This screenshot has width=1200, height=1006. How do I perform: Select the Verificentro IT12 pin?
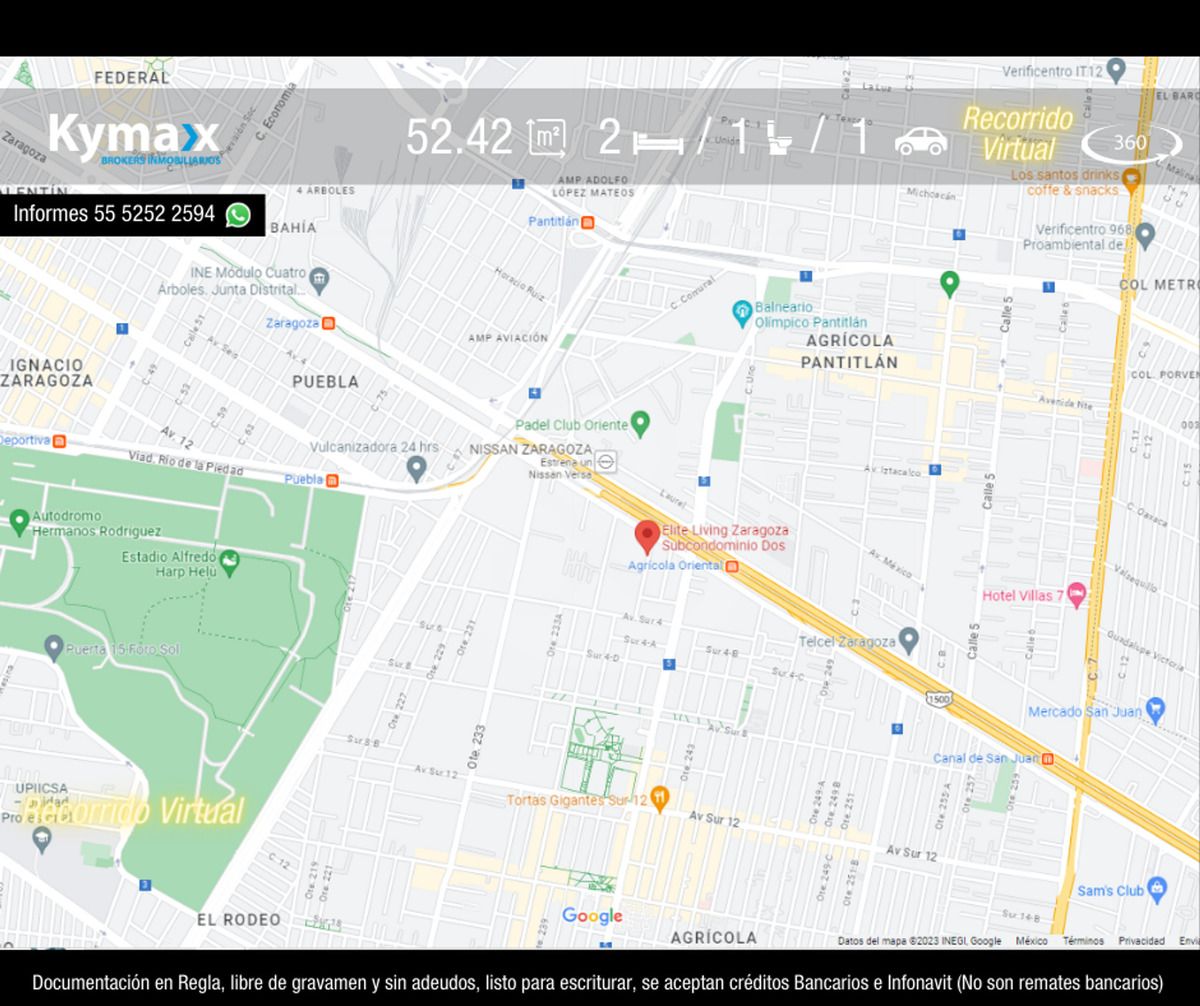pyautogui.click(x=1117, y=71)
